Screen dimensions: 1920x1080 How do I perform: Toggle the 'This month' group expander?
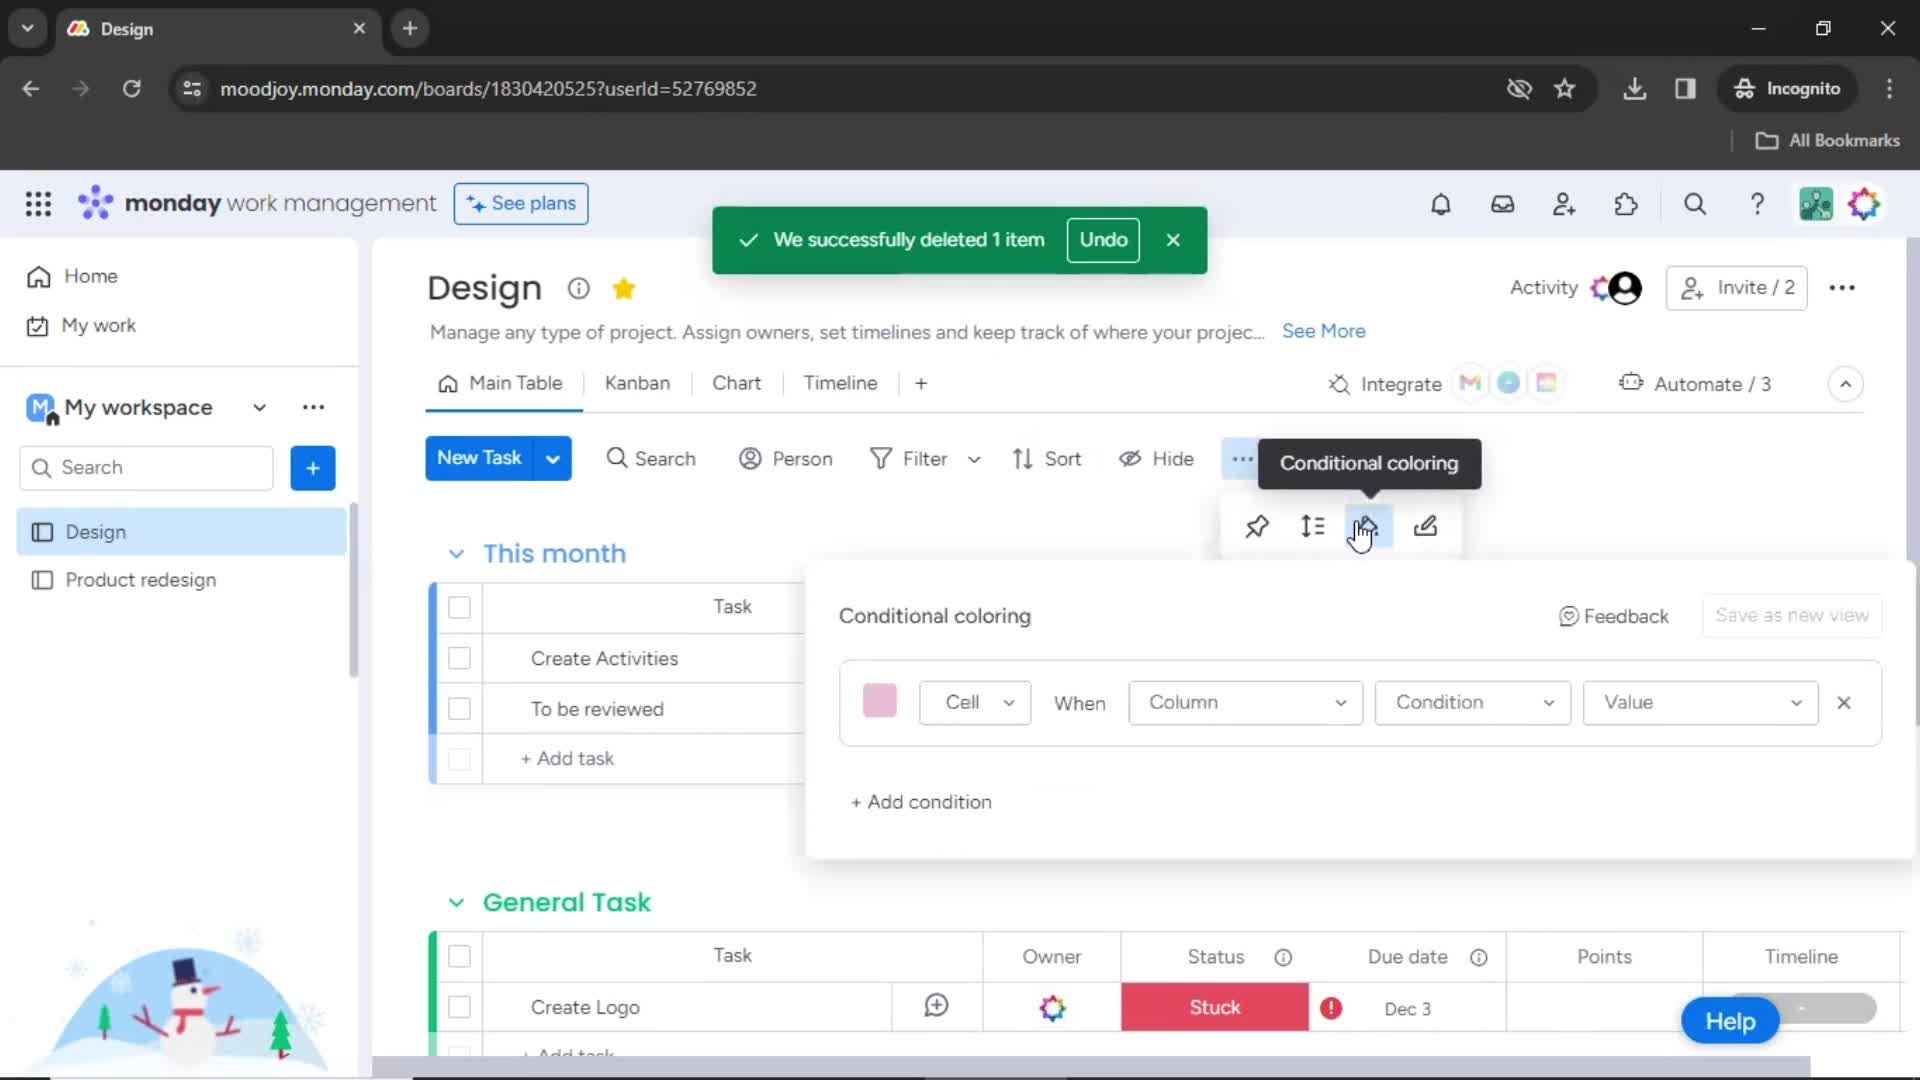click(456, 554)
